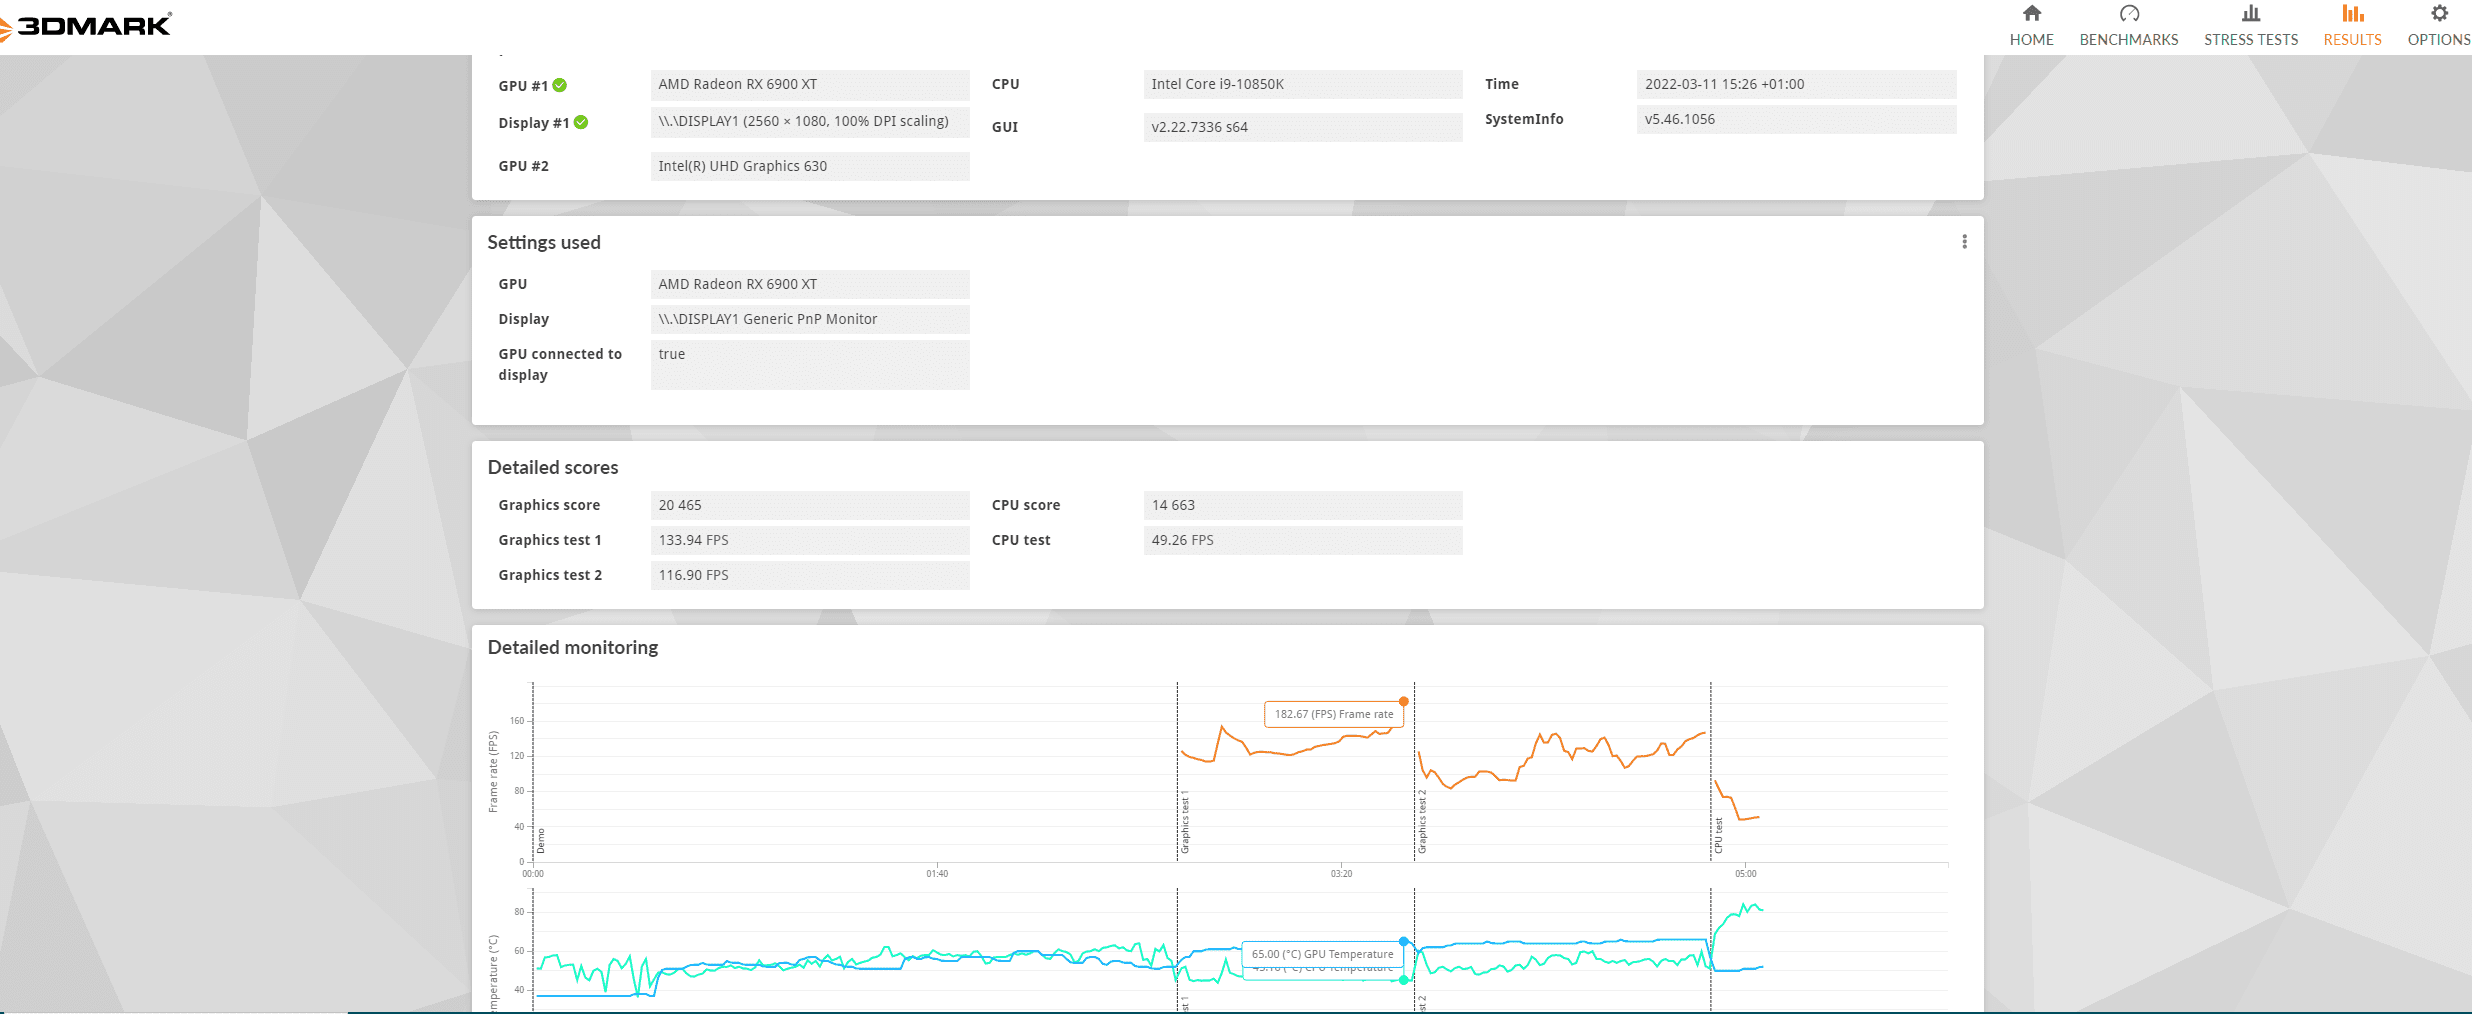Click the Detailed monitoring heading
The image size is (2472, 1014).
pos(573,648)
